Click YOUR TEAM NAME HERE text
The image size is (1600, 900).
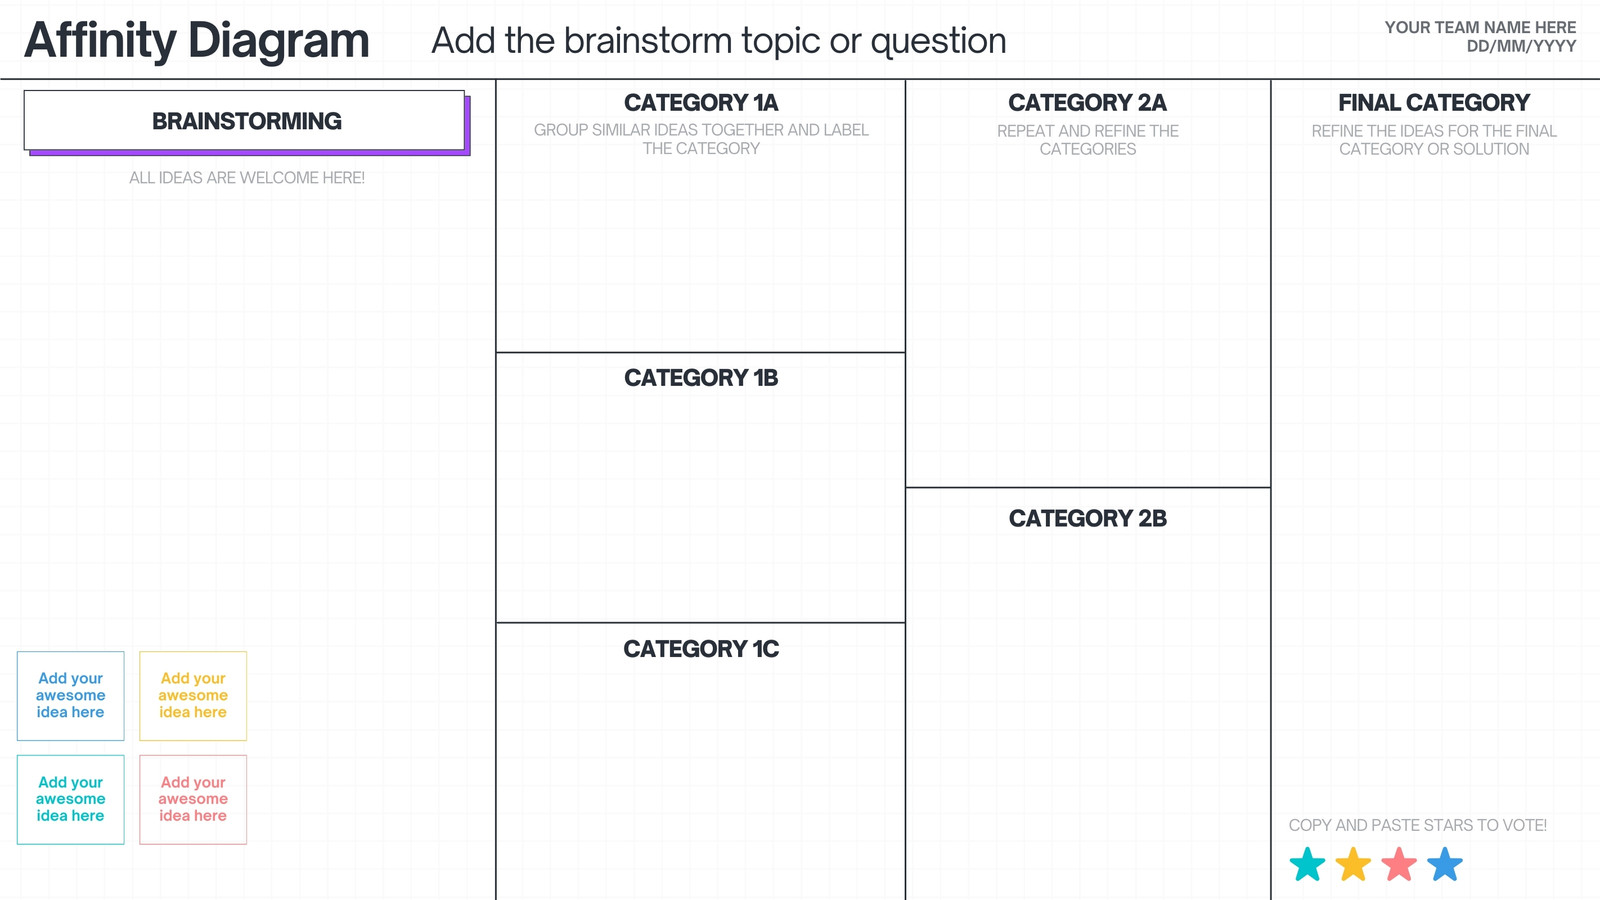click(x=1480, y=28)
